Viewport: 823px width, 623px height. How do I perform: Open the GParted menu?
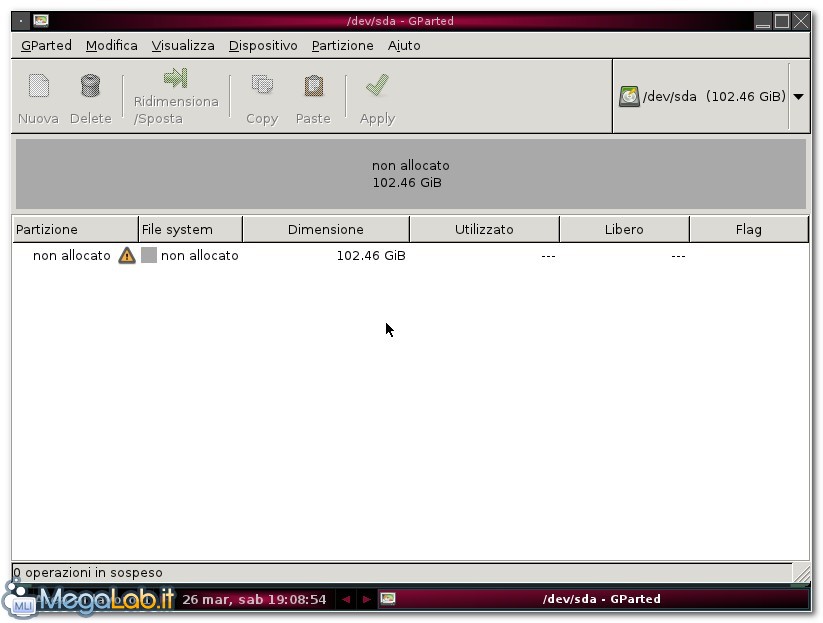point(46,46)
